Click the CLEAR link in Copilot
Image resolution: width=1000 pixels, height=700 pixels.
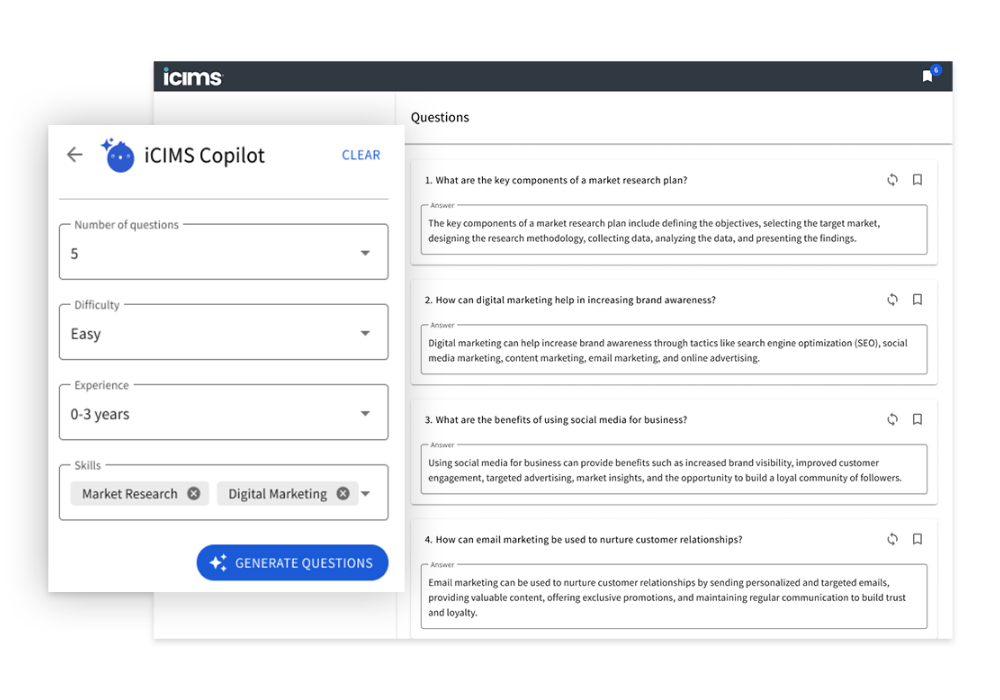pos(361,155)
